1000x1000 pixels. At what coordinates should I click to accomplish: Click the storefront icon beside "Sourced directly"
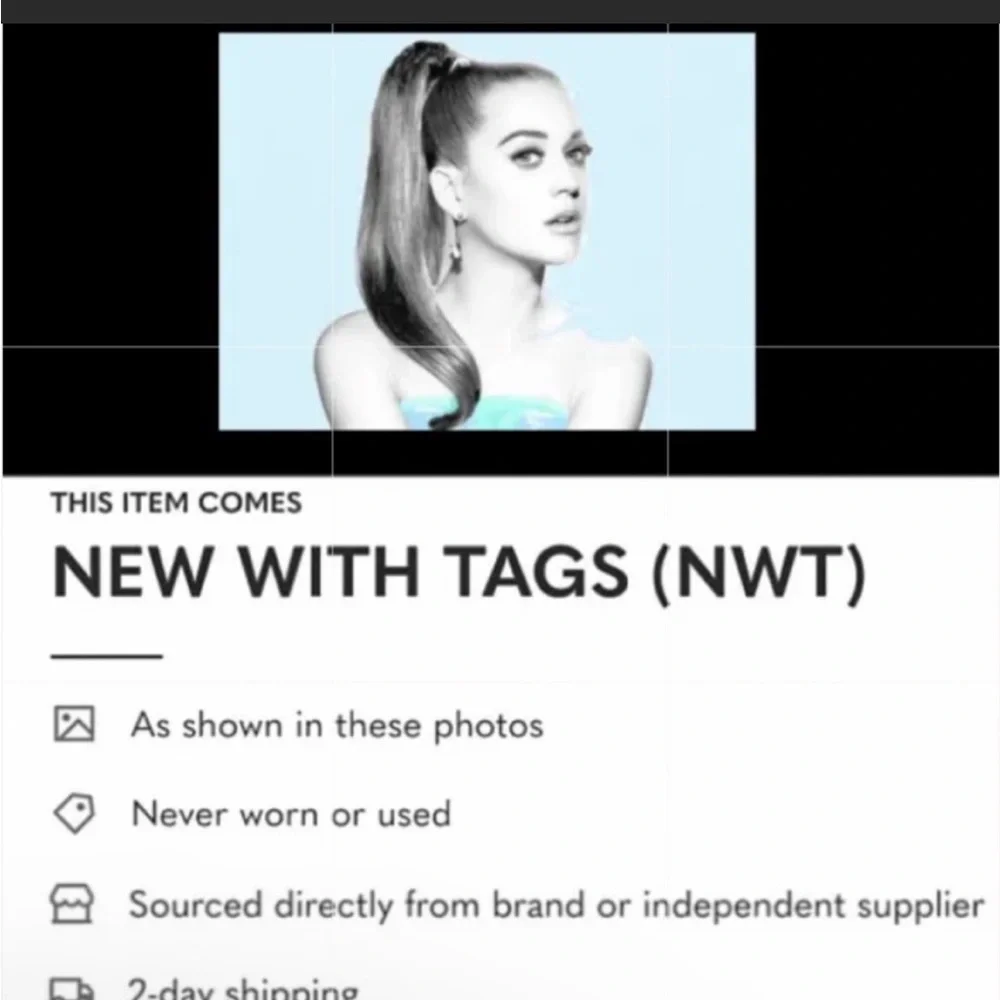click(x=71, y=904)
